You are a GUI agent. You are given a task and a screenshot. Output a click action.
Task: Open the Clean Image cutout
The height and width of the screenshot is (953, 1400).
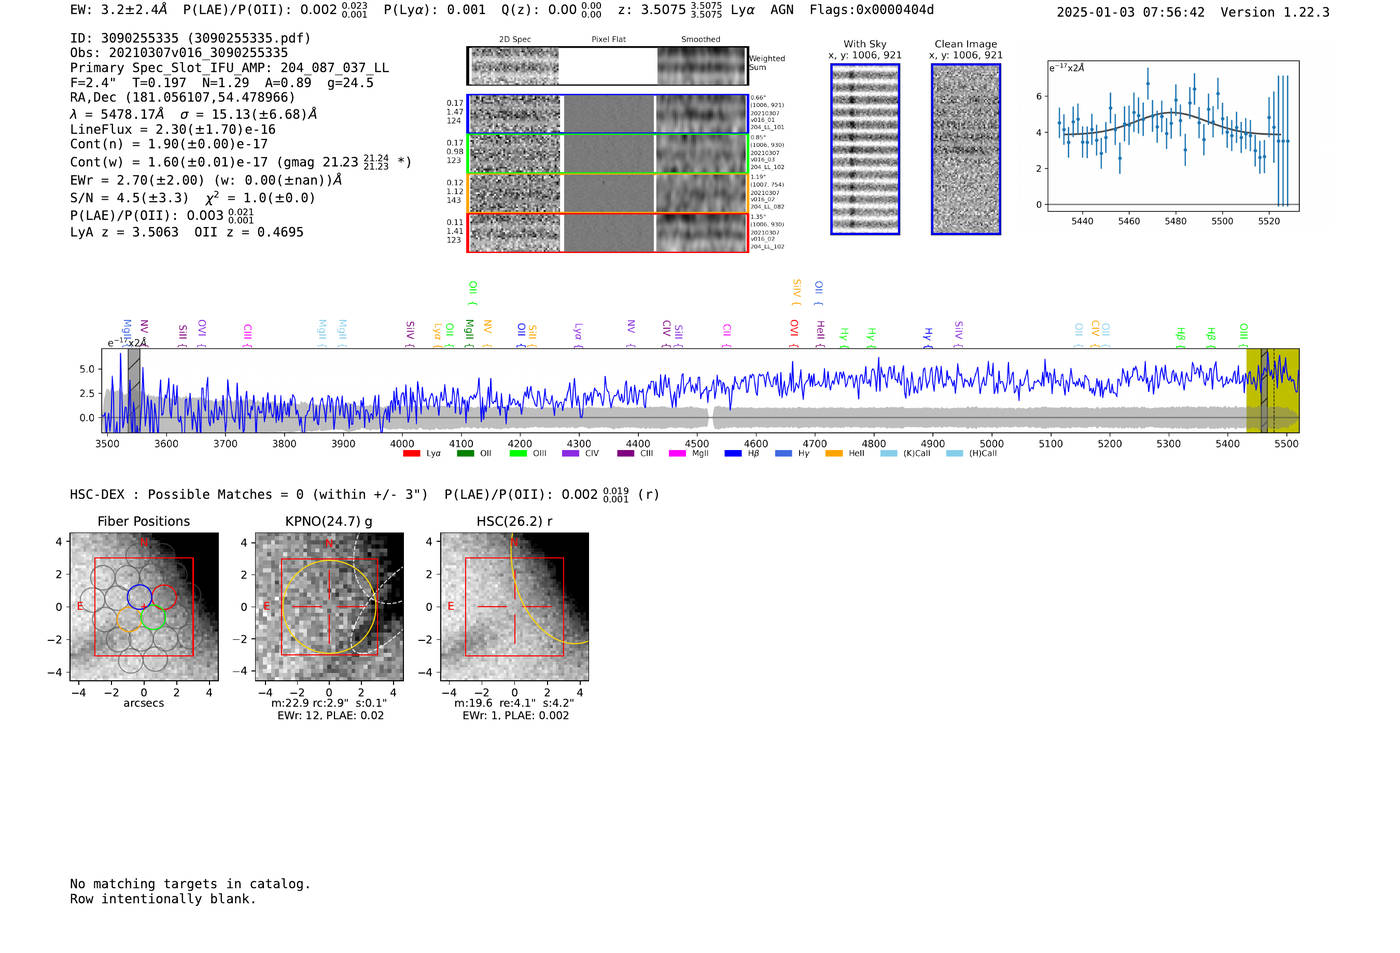pos(966,149)
